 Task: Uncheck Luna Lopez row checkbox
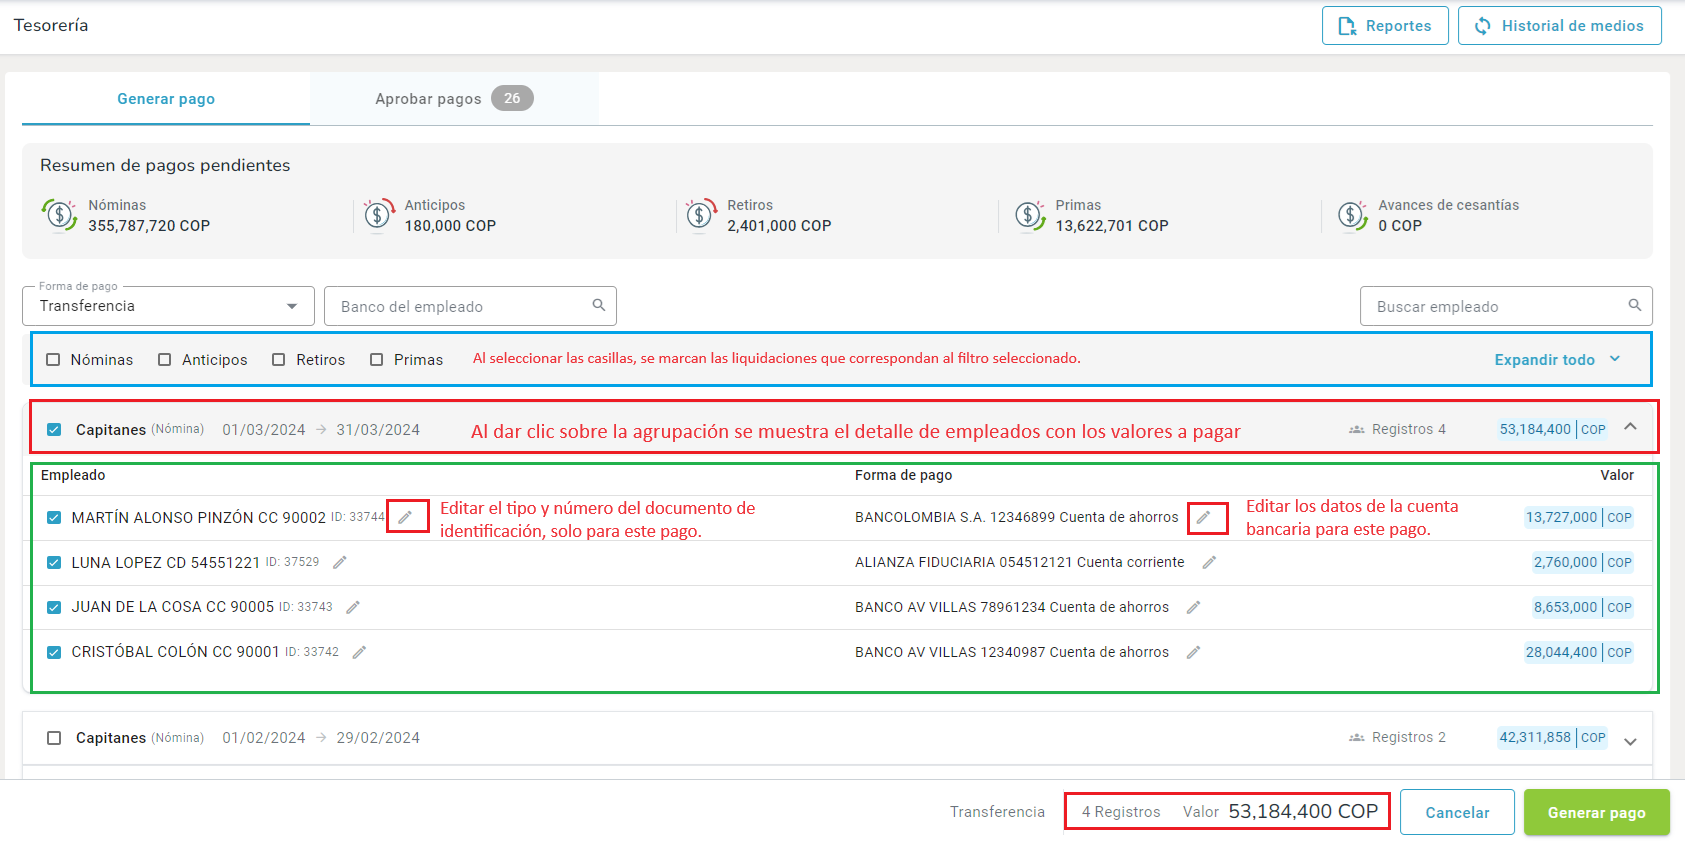coord(54,562)
